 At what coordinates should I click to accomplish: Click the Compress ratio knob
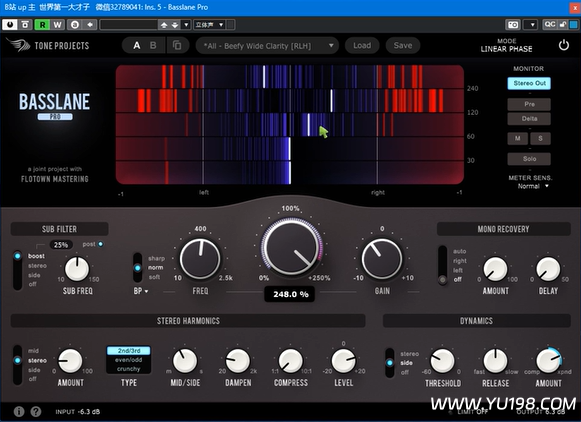click(x=290, y=361)
